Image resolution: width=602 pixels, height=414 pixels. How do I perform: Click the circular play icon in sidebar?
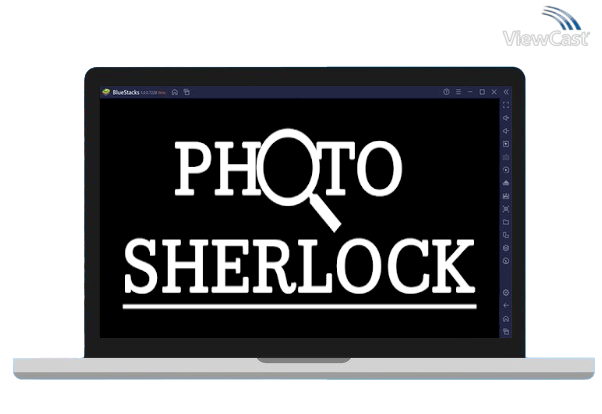pyautogui.click(x=506, y=170)
